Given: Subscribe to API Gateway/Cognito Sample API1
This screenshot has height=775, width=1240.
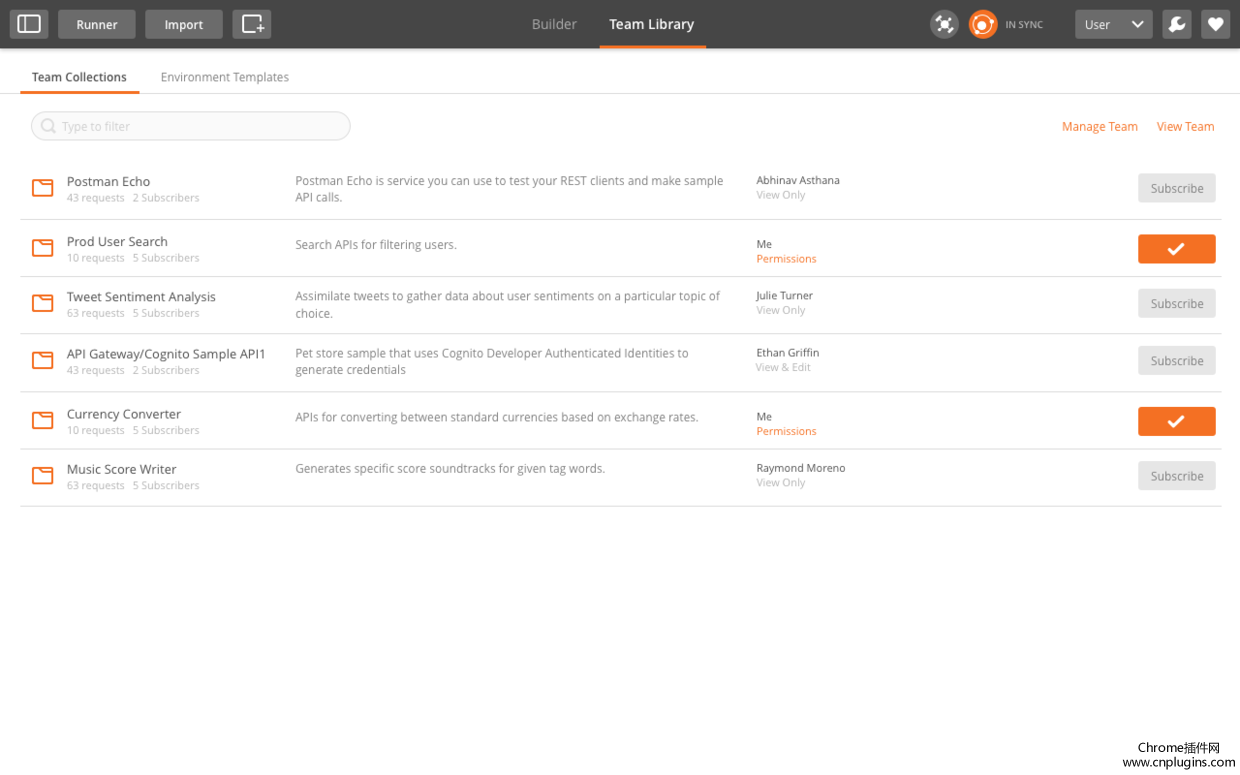Looking at the screenshot, I should tap(1176, 360).
